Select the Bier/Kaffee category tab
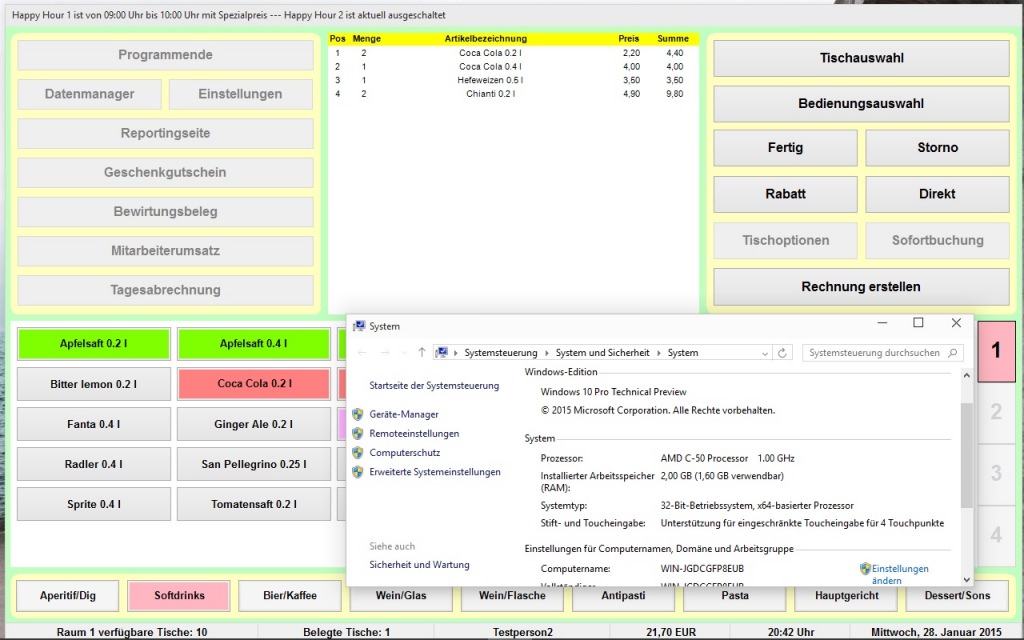1024x640 pixels. [x=290, y=596]
